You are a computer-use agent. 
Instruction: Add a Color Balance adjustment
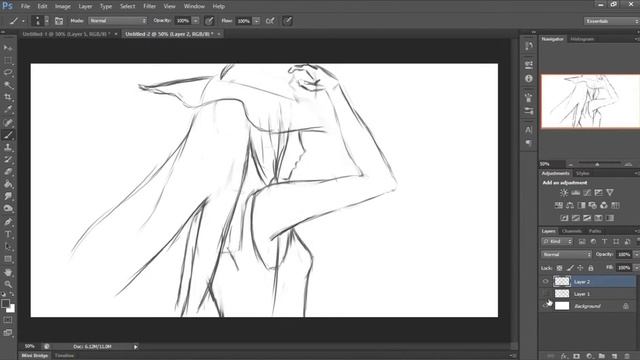pos(570,205)
